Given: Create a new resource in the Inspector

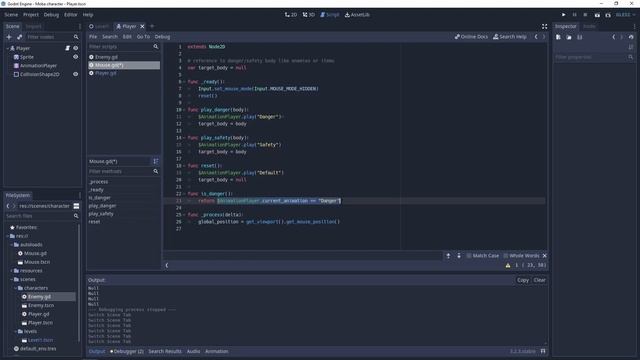Looking at the screenshot, I should pos(558,37).
